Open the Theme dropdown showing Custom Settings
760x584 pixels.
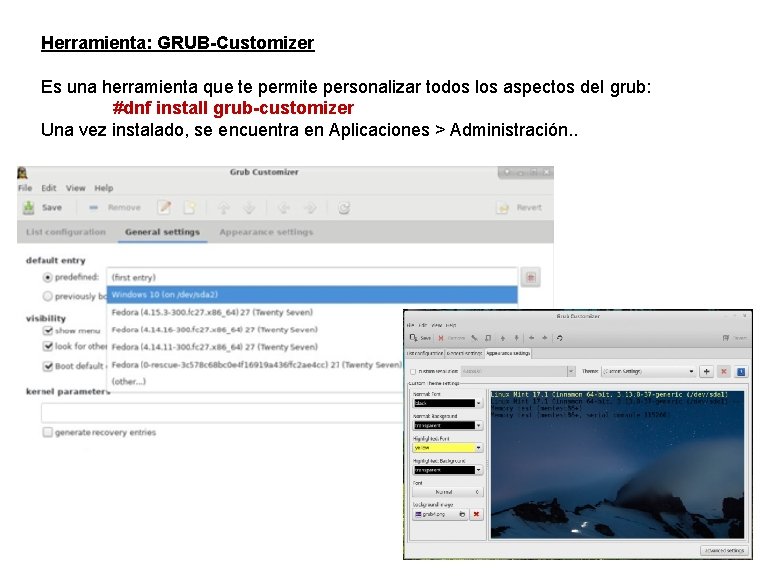649,371
